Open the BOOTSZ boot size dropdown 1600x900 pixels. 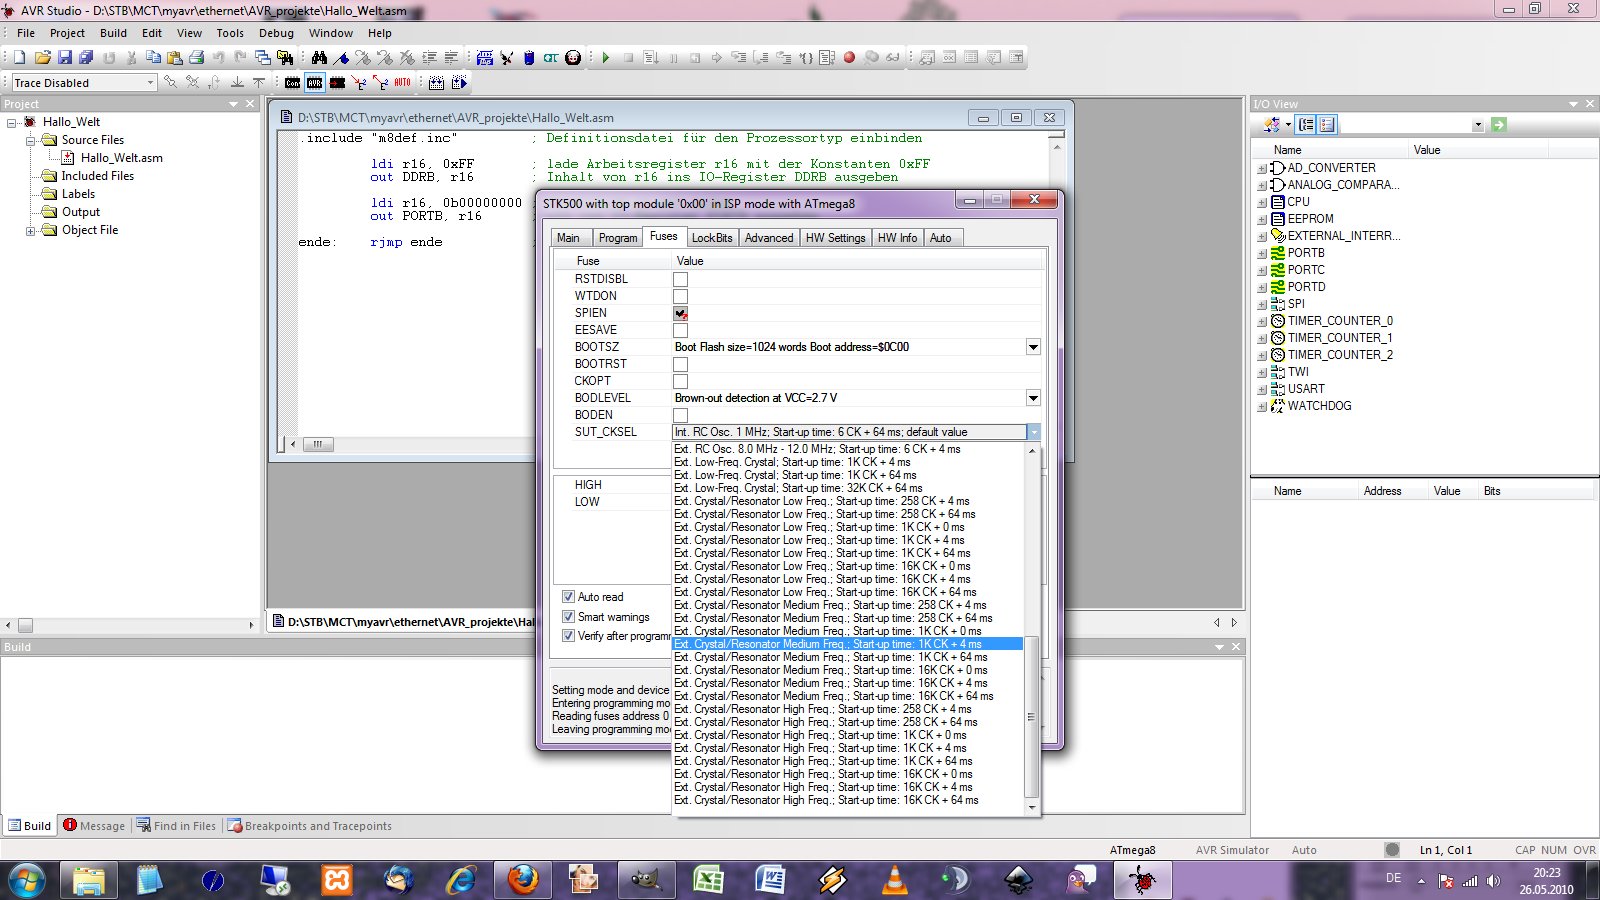click(x=1033, y=347)
